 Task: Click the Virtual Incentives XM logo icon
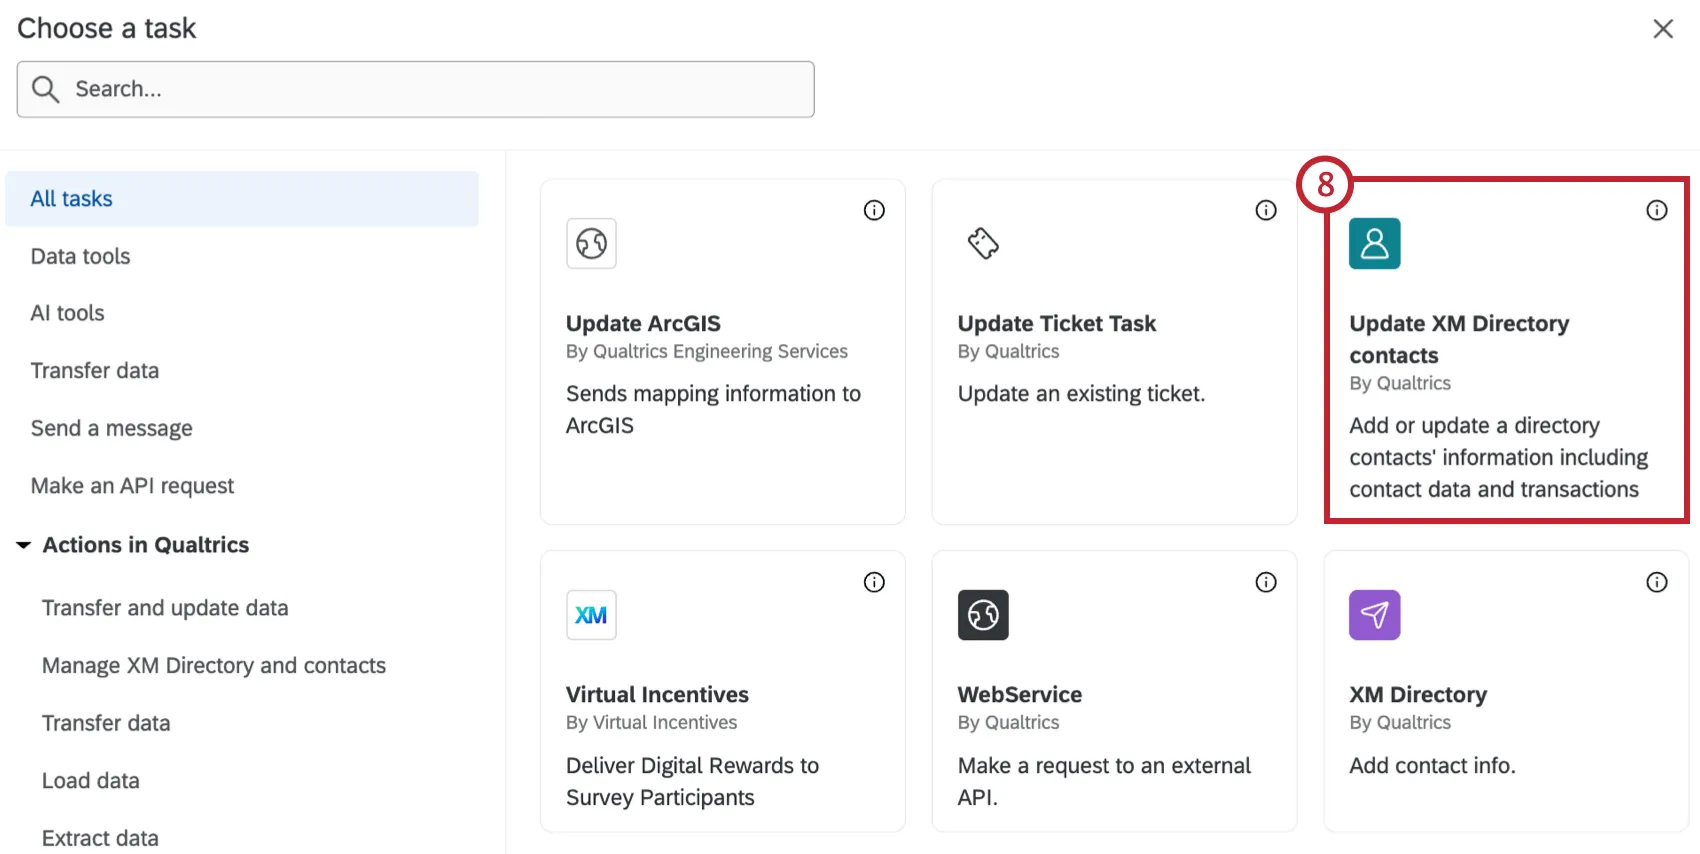[x=591, y=615]
